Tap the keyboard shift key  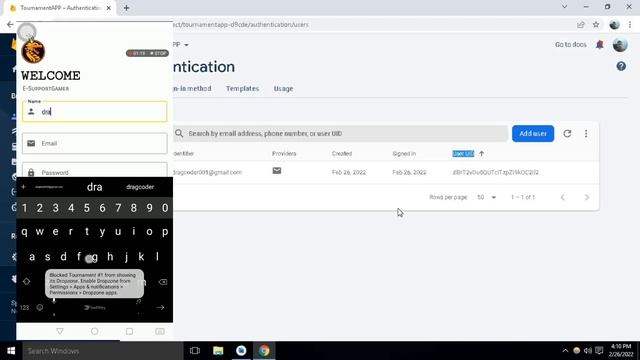click(x=27, y=282)
